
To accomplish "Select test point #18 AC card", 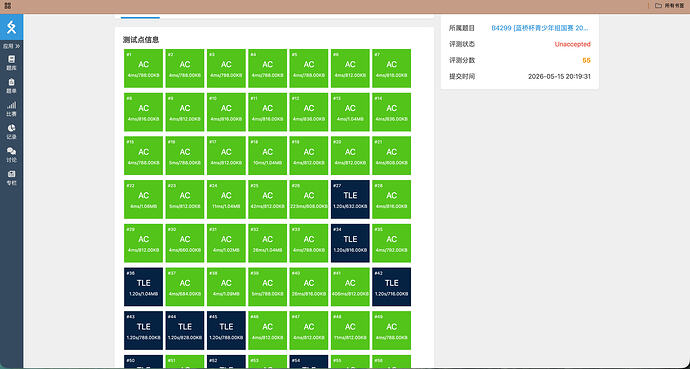I will coord(268,156).
